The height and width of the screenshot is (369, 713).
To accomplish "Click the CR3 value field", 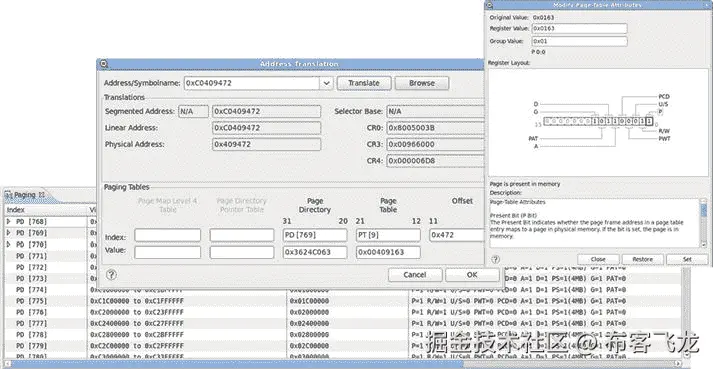I will click(435, 144).
